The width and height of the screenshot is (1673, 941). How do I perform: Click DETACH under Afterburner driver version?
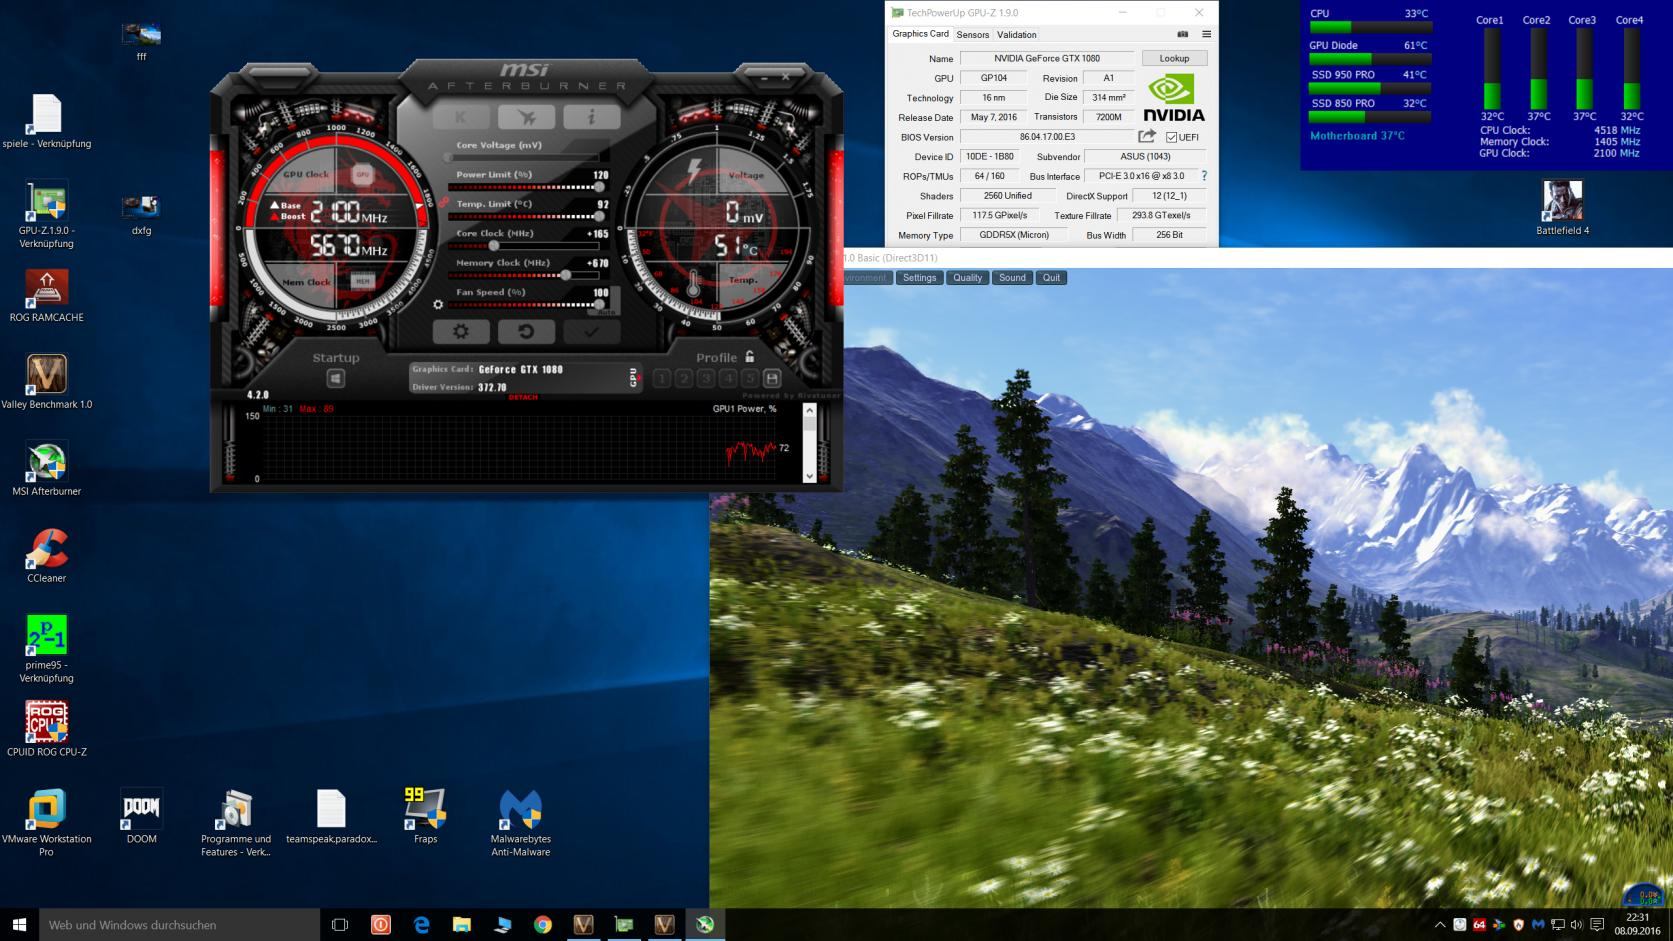(x=523, y=397)
